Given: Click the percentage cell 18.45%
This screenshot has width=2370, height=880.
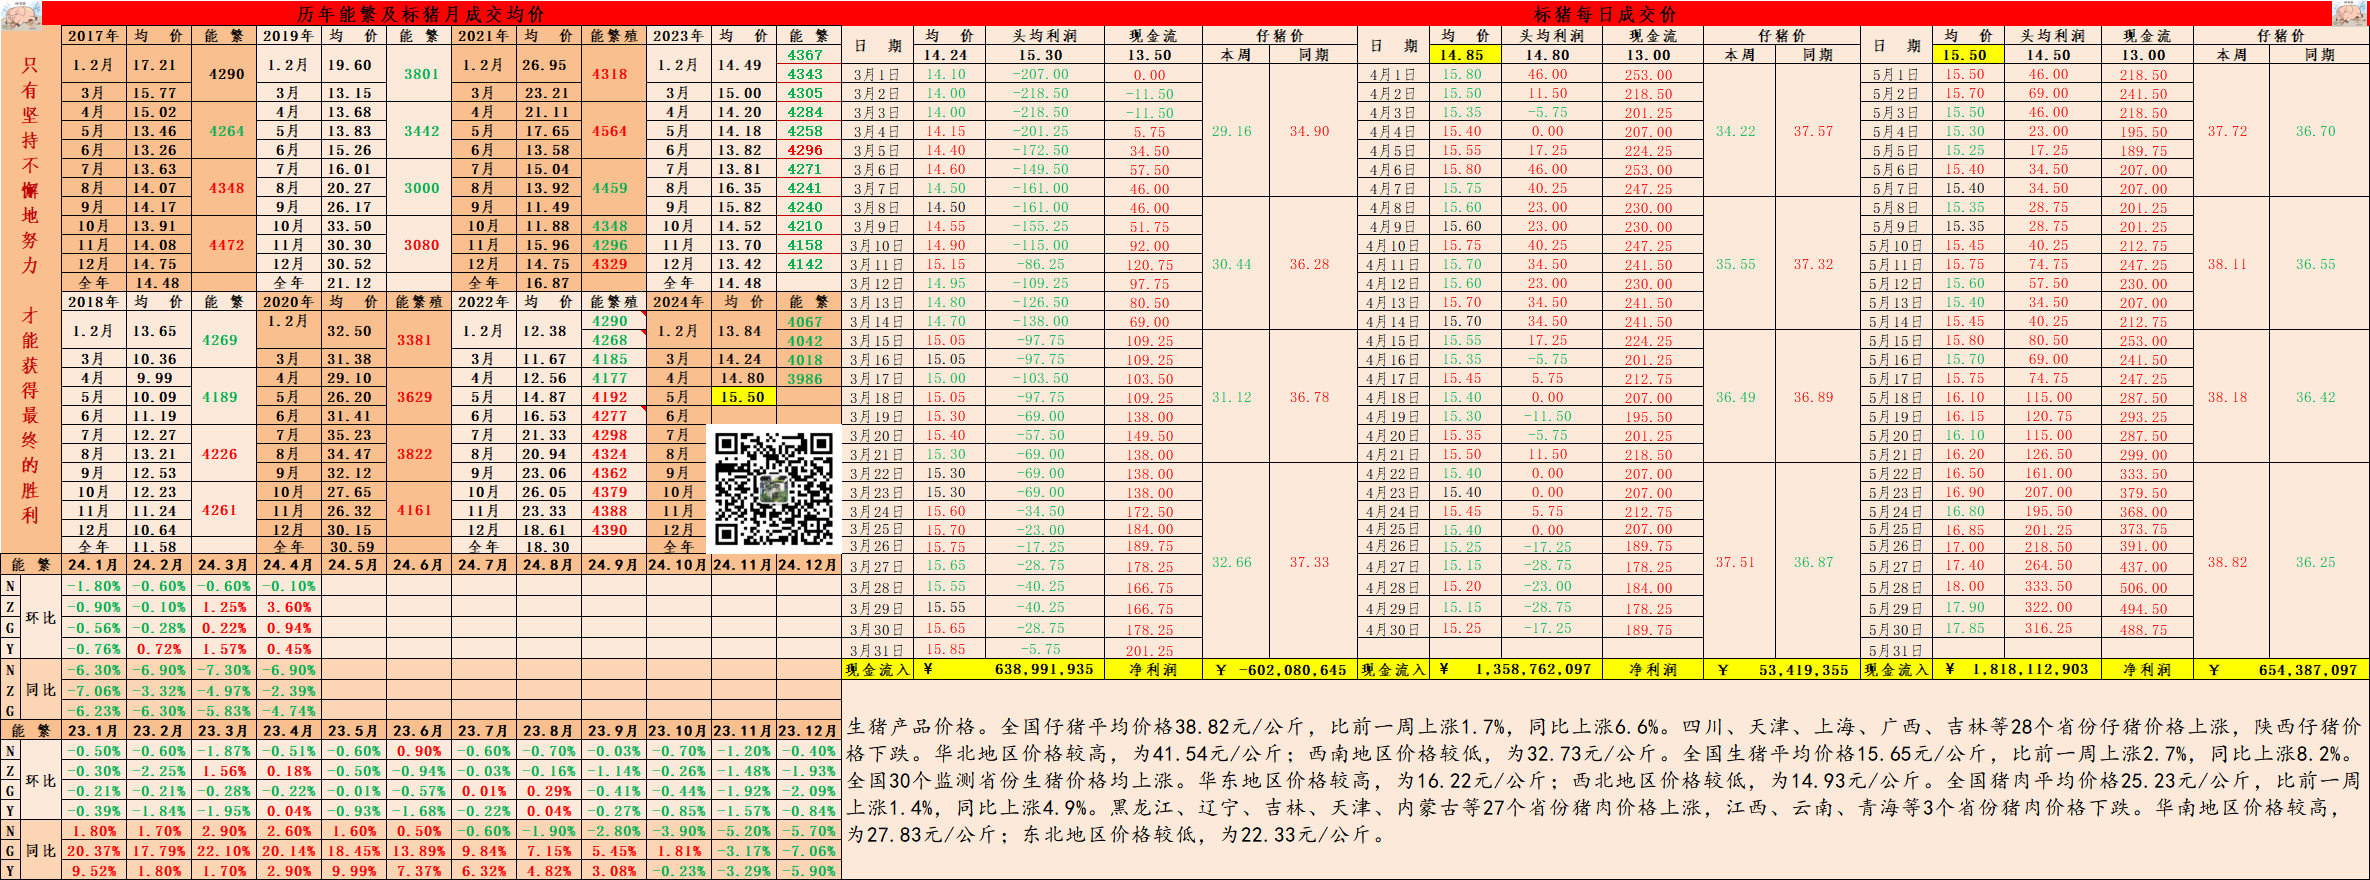Looking at the screenshot, I should [x=353, y=851].
